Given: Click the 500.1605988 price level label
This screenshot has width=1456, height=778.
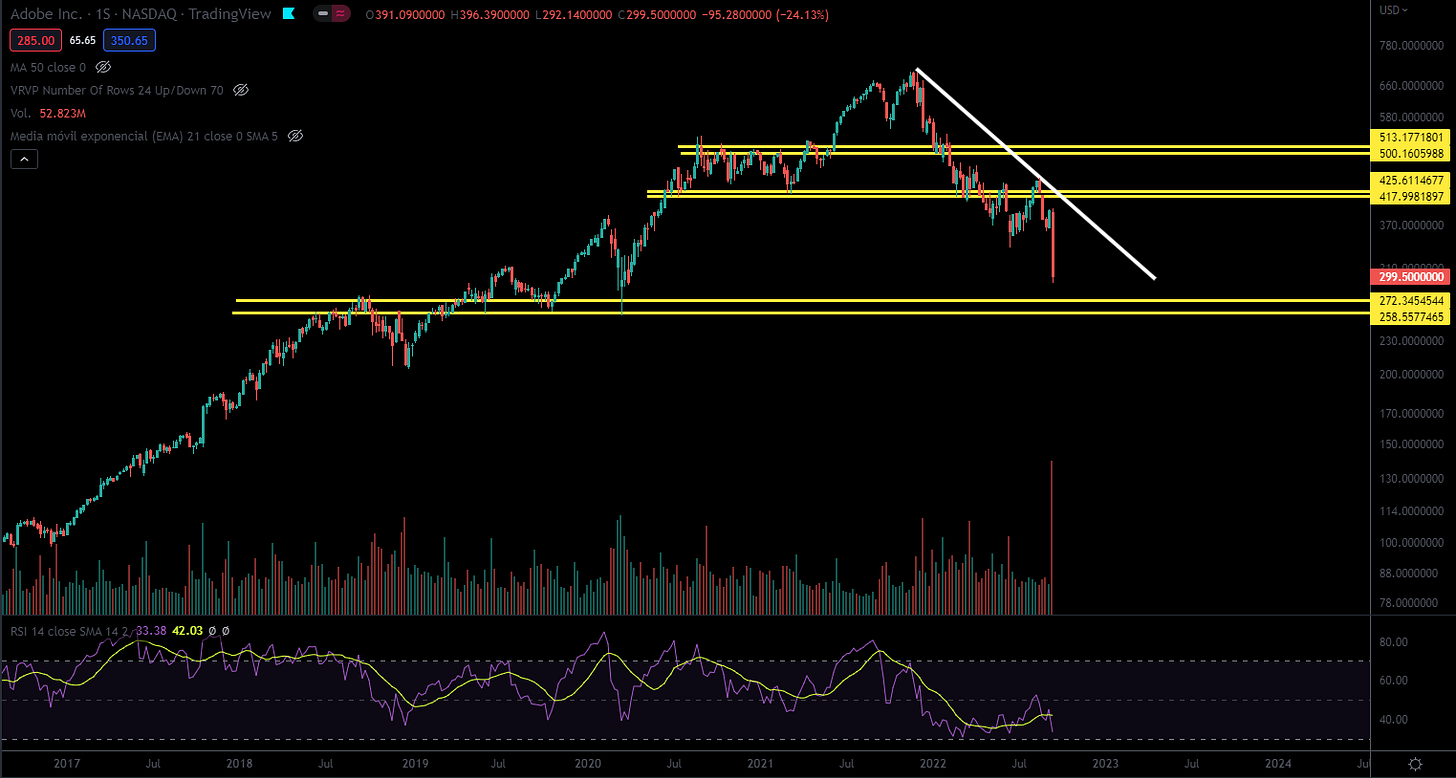Looking at the screenshot, I should (x=1411, y=153).
